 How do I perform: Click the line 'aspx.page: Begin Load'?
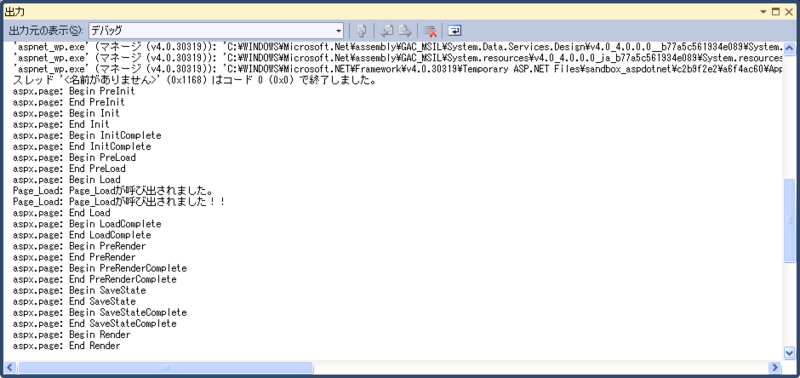point(66,180)
